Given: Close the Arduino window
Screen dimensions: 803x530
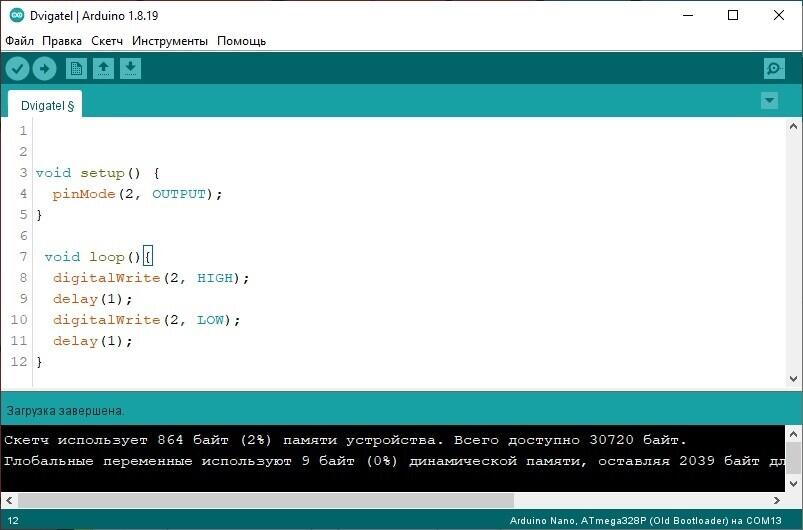Looking at the screenshot, I should (778, 15).
